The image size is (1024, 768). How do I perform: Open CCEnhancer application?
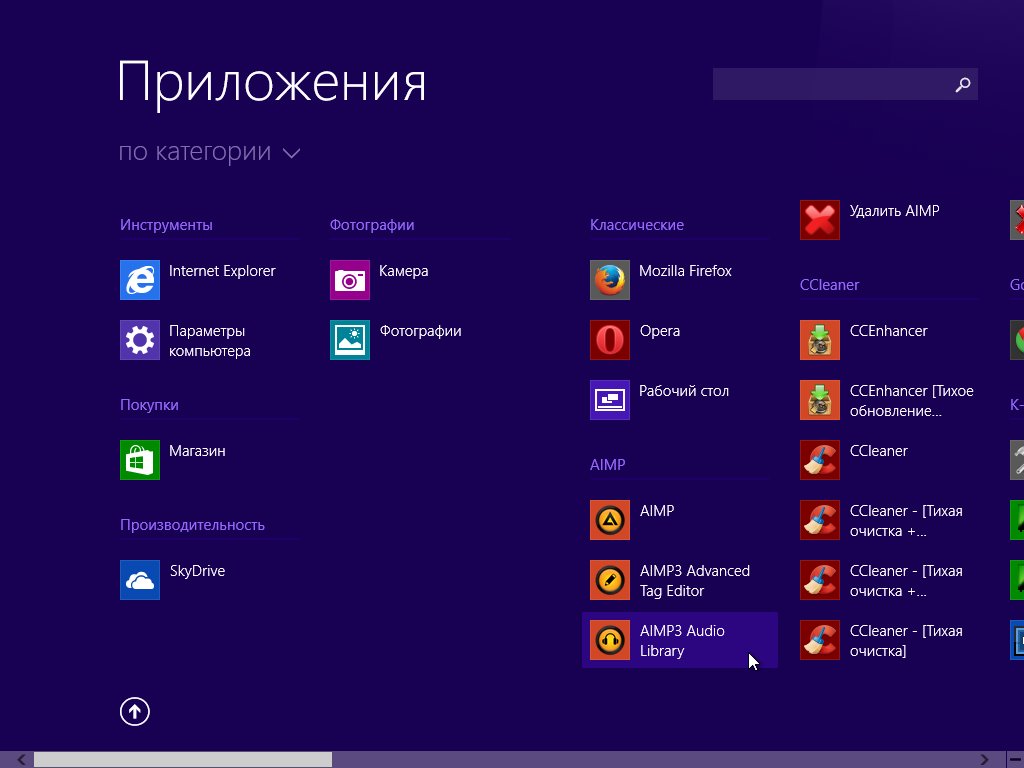820,340
